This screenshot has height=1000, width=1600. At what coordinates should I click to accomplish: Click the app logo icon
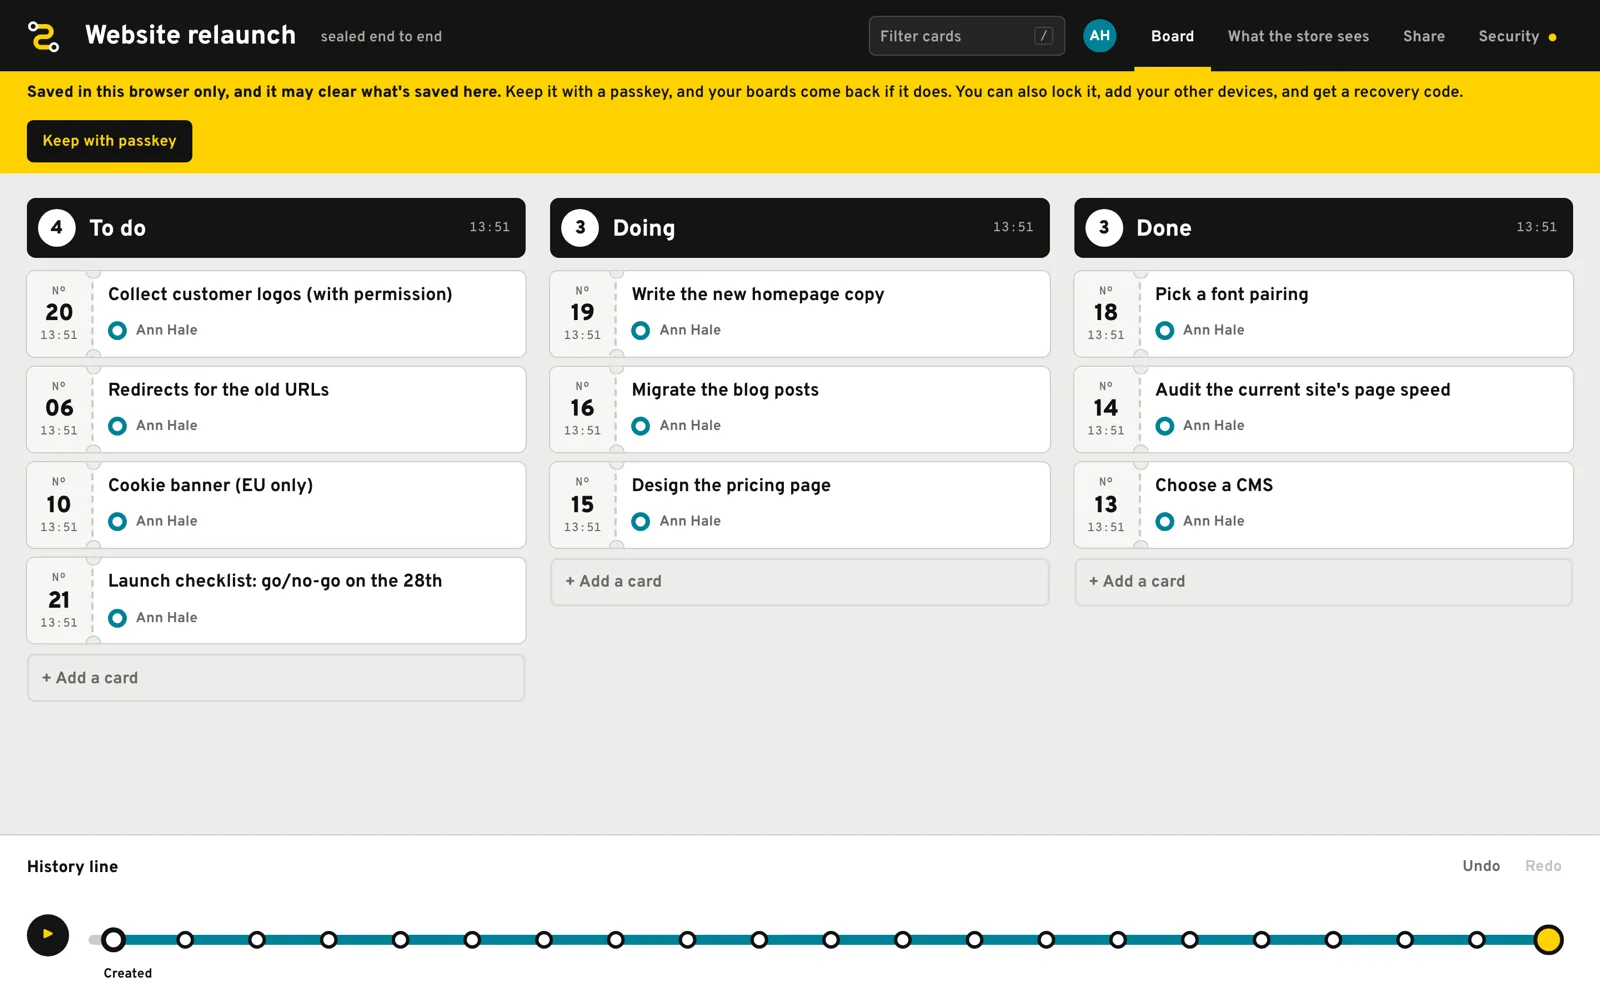tap(43, 36)
